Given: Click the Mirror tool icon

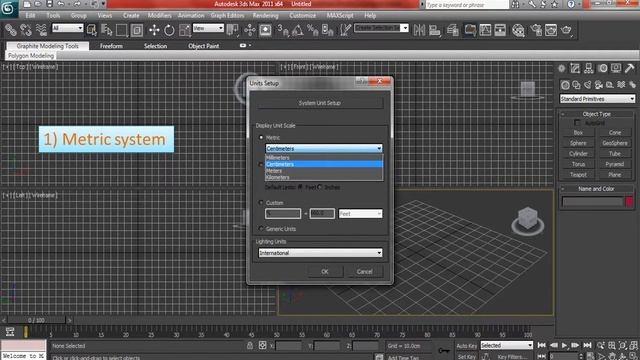Looking at the screenshot, I should point(419,30).
